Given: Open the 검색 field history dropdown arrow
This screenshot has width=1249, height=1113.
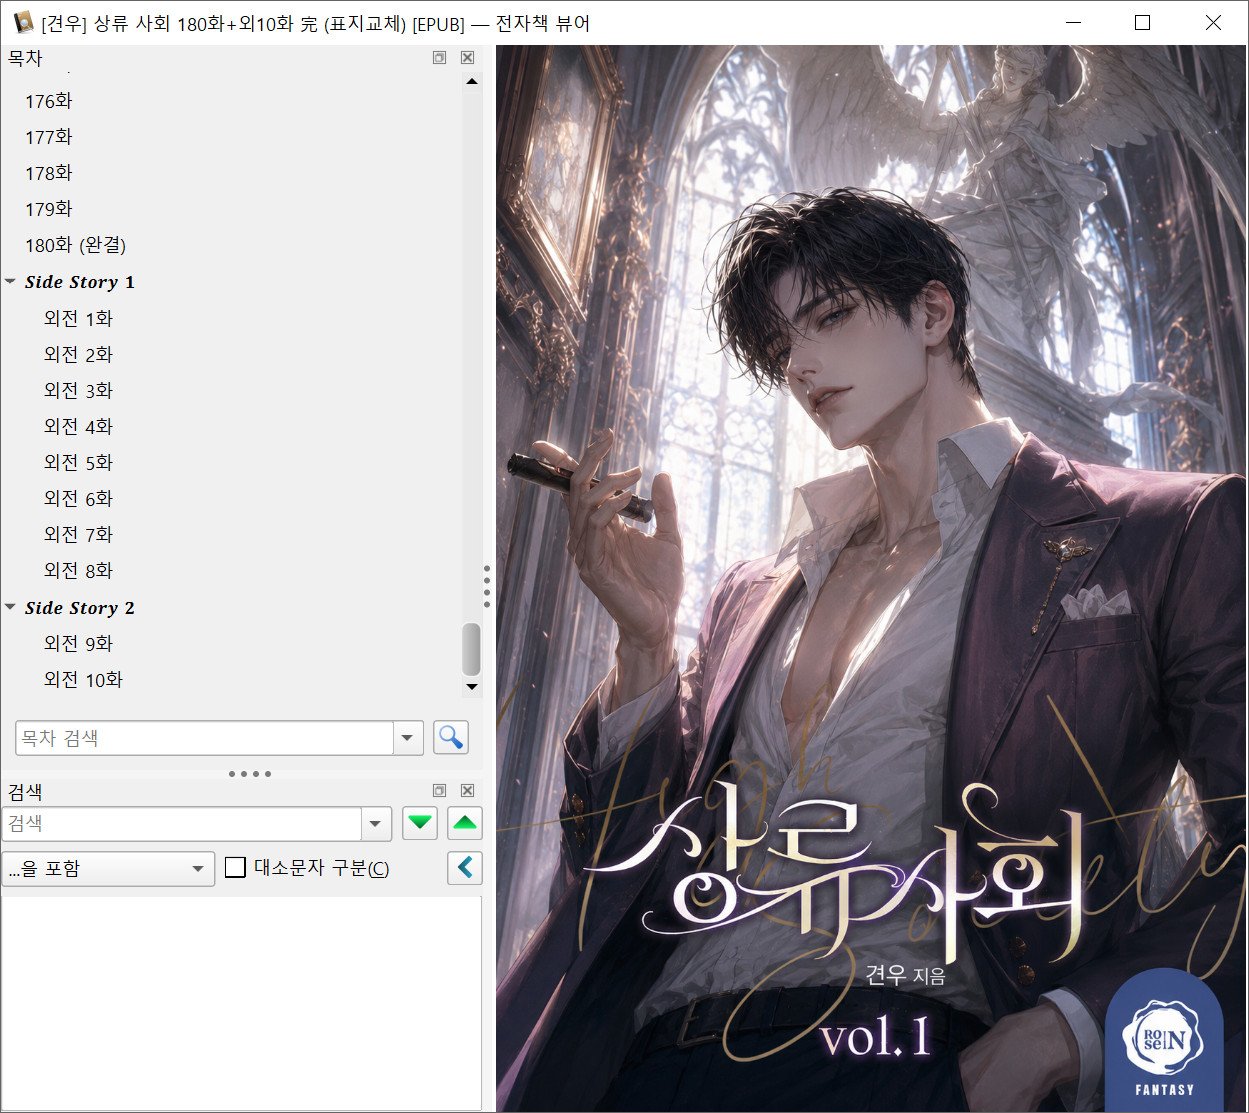Looking at the screenshot, I should 375,824.
